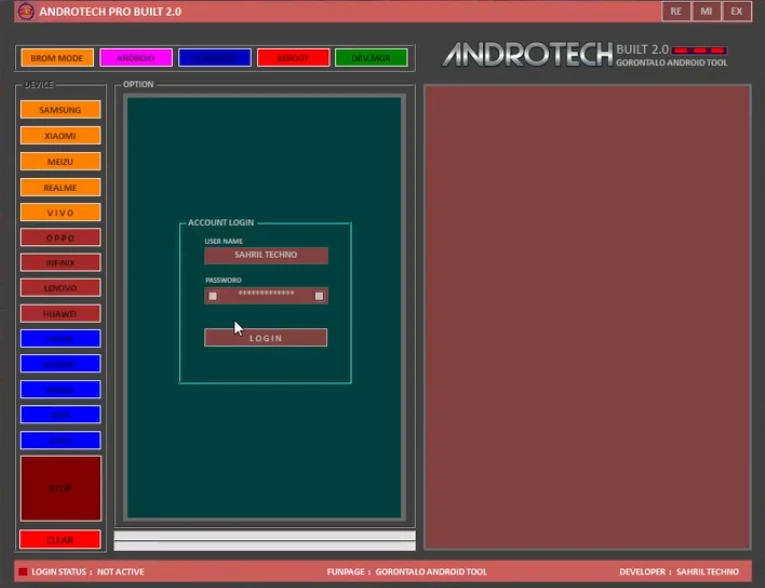Hit the red CLEAR button

pyautogui.click(x=60, y=540)
